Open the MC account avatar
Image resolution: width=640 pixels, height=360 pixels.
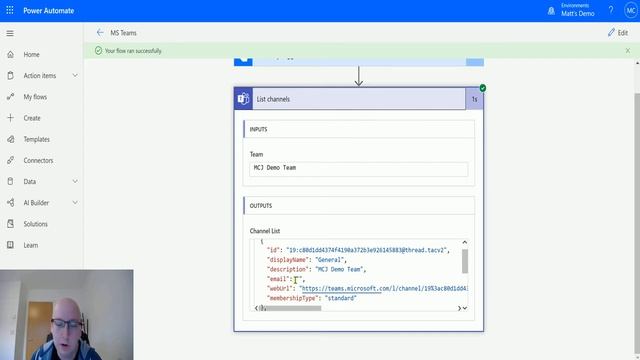(x=631, y=11)
